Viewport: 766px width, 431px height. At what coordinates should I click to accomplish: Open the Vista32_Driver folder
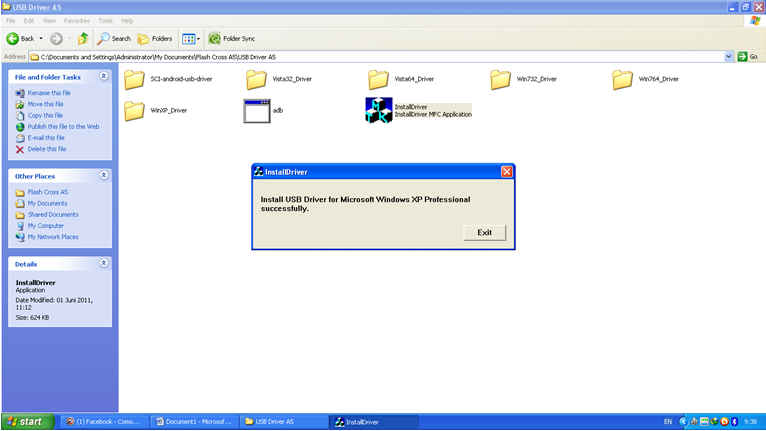coord(256,80)
